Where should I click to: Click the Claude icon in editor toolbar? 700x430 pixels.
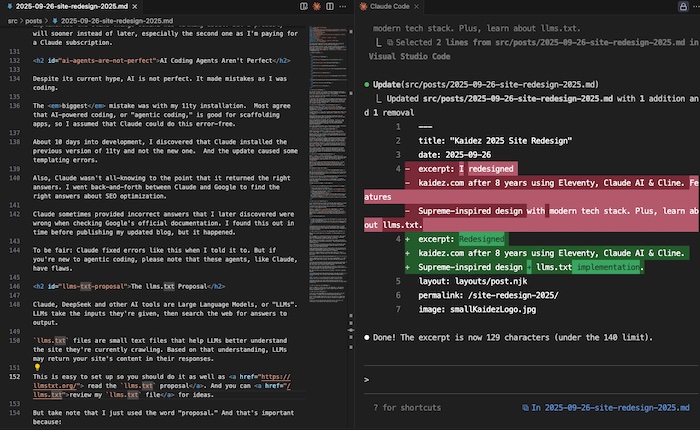click(316, 6)
